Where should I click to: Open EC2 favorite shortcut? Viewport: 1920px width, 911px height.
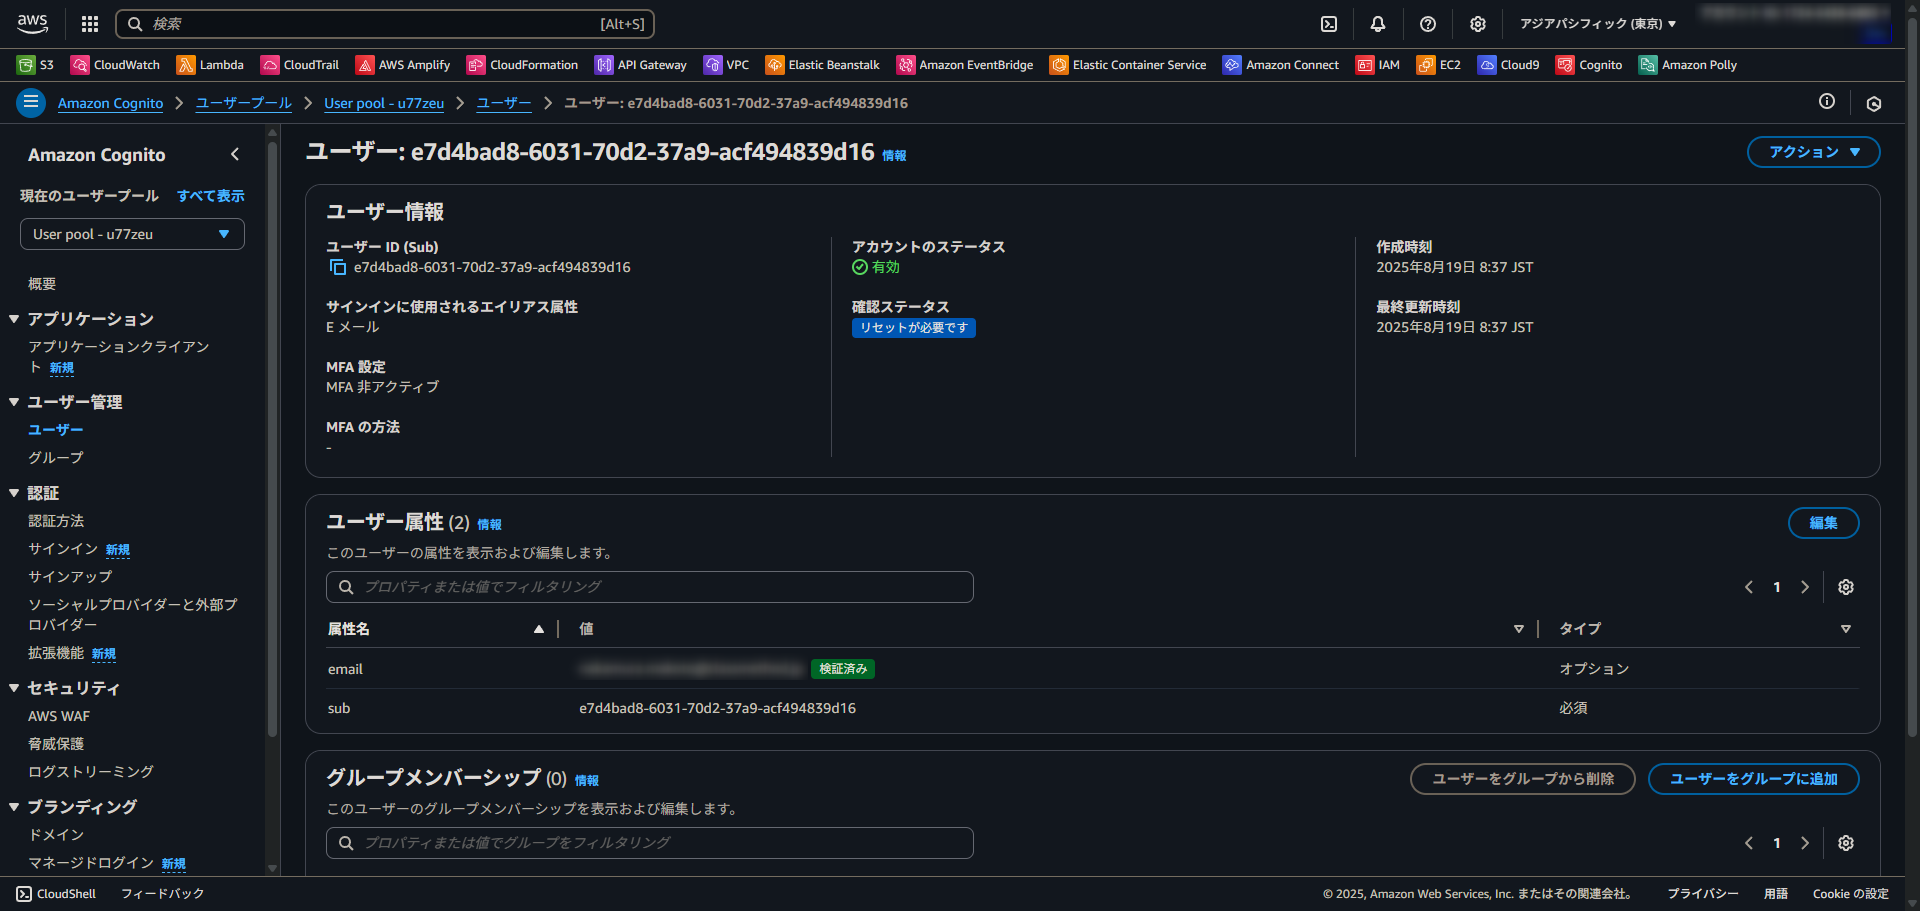tap(1439, 65)
